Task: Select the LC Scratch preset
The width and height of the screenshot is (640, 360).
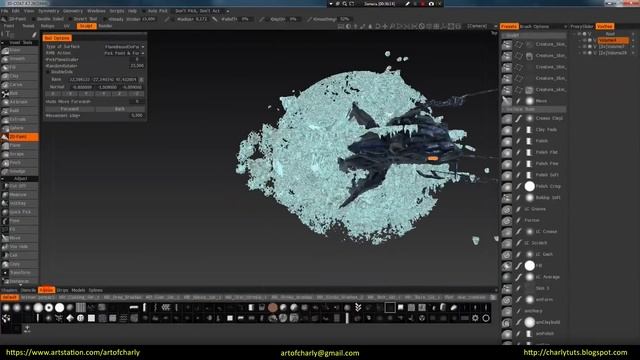Action: [533, 243]
